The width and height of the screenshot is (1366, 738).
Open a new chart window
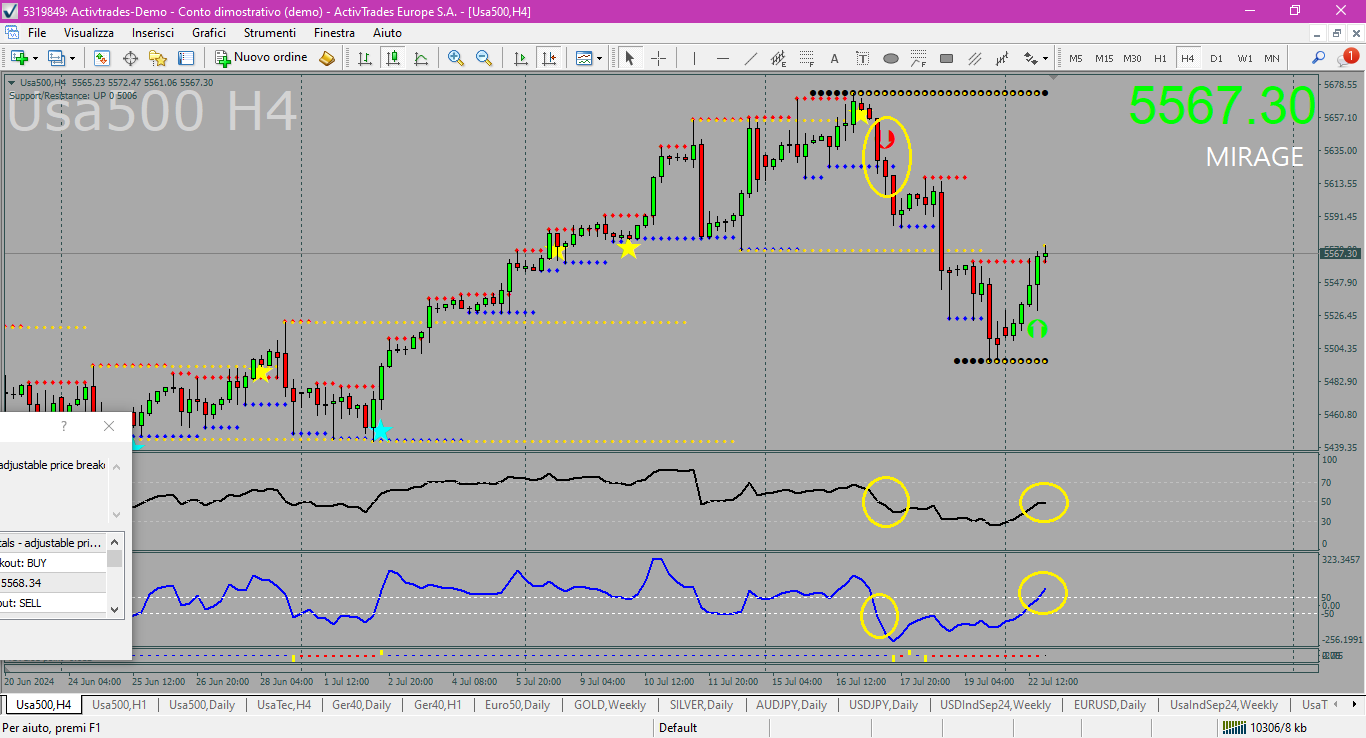click(19, 58)
